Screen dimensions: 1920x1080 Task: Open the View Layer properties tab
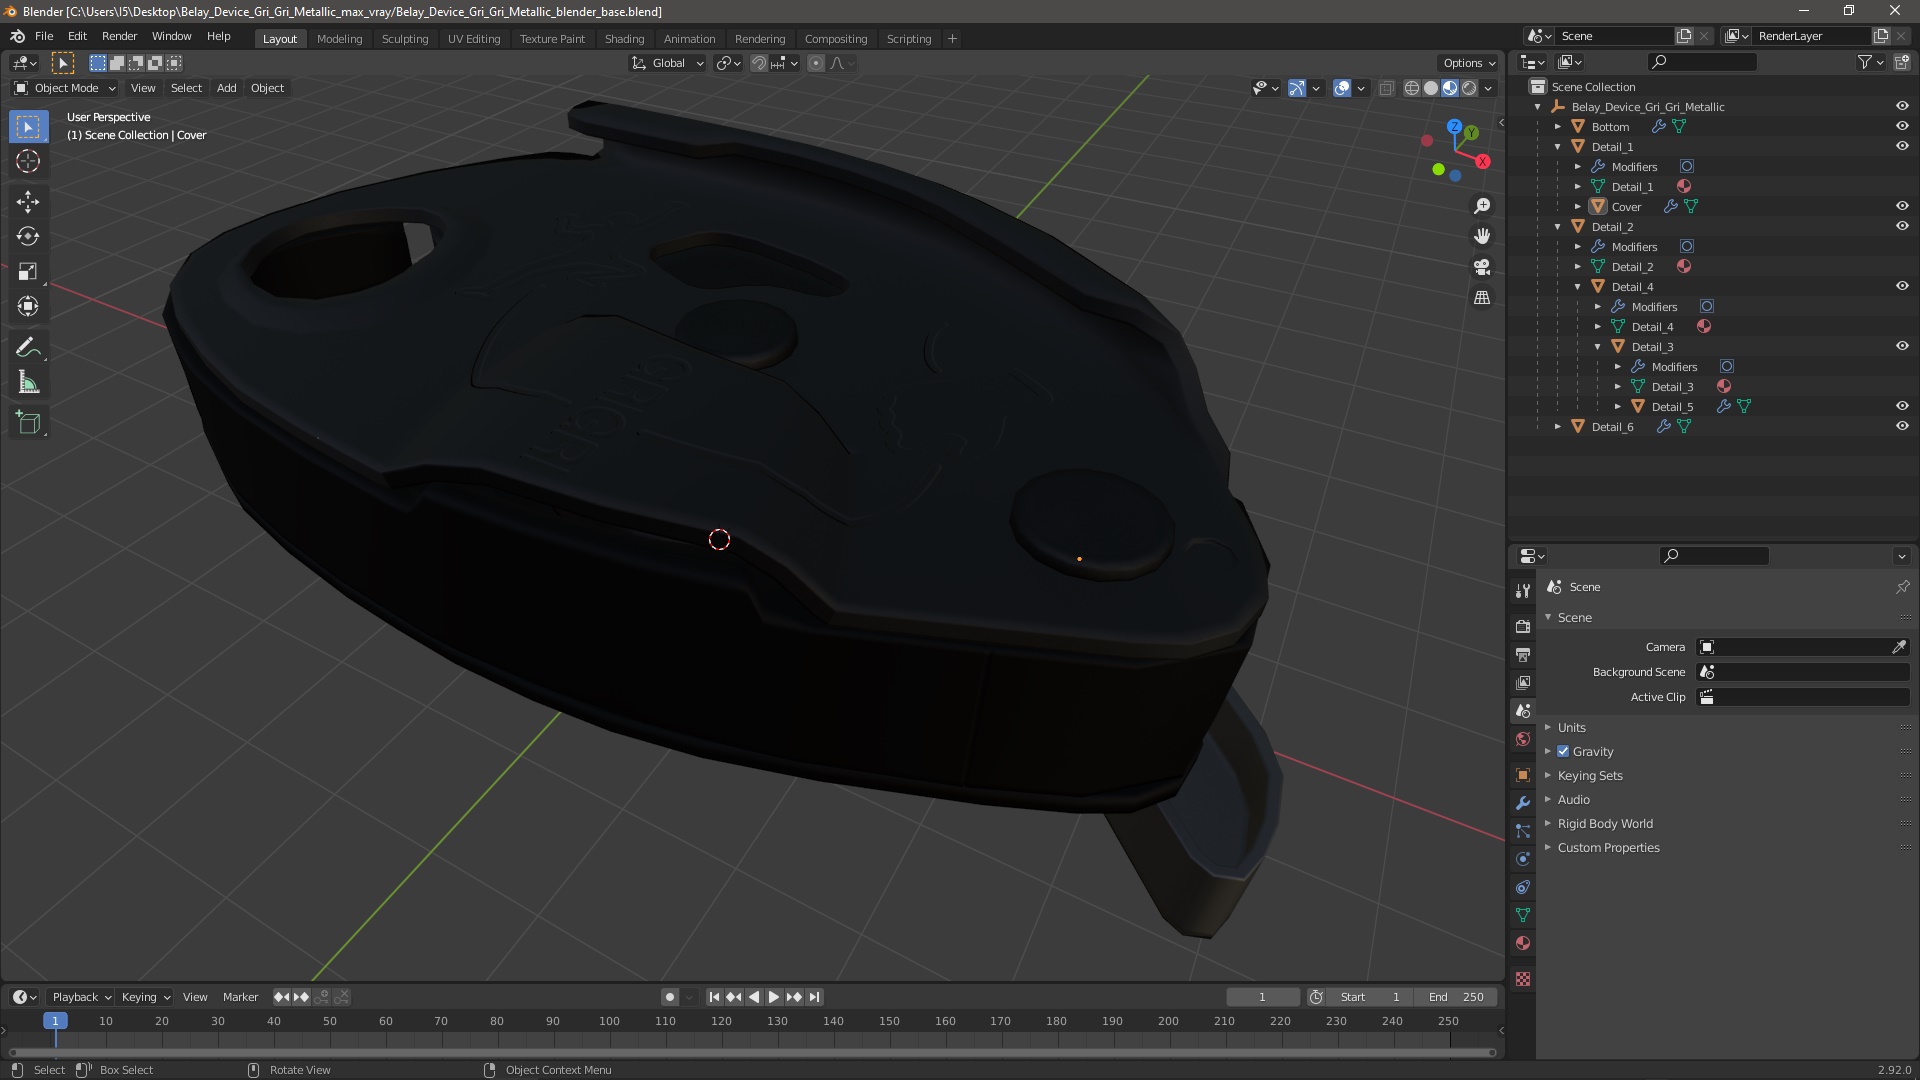pyautogui.click(x=1523, y=683)
